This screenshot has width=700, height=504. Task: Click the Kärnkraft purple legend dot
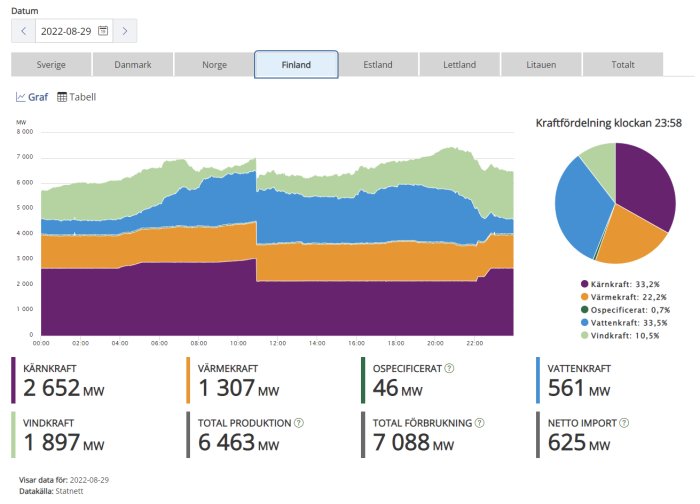click(x=584, y=285)
